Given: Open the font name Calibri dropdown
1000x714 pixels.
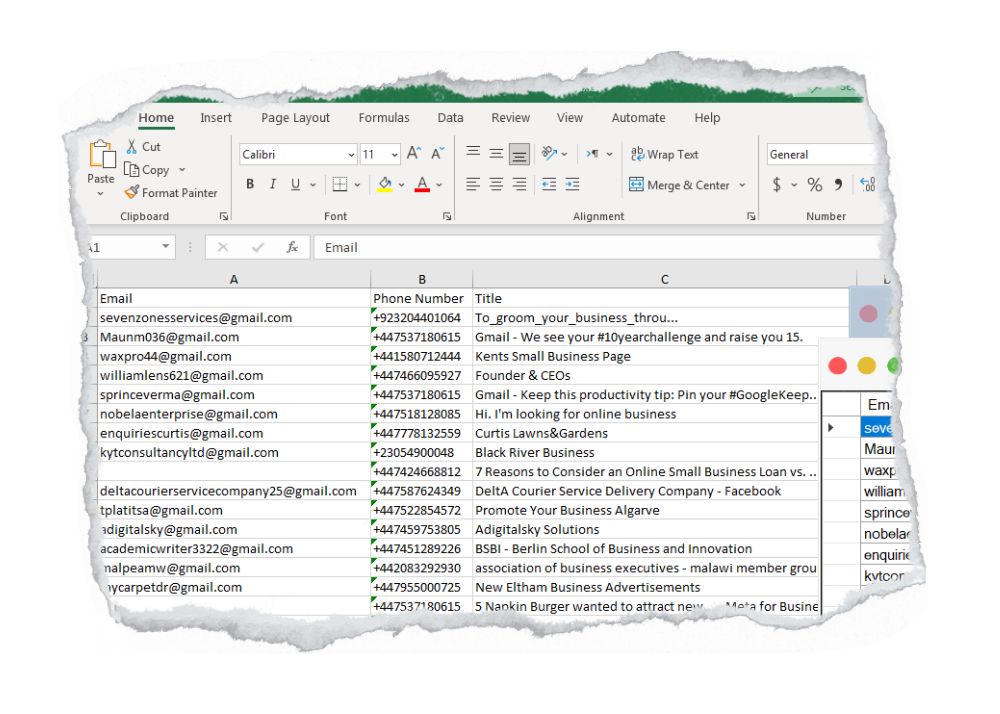Looking at the screenshot, I should (x=351, y=155).
